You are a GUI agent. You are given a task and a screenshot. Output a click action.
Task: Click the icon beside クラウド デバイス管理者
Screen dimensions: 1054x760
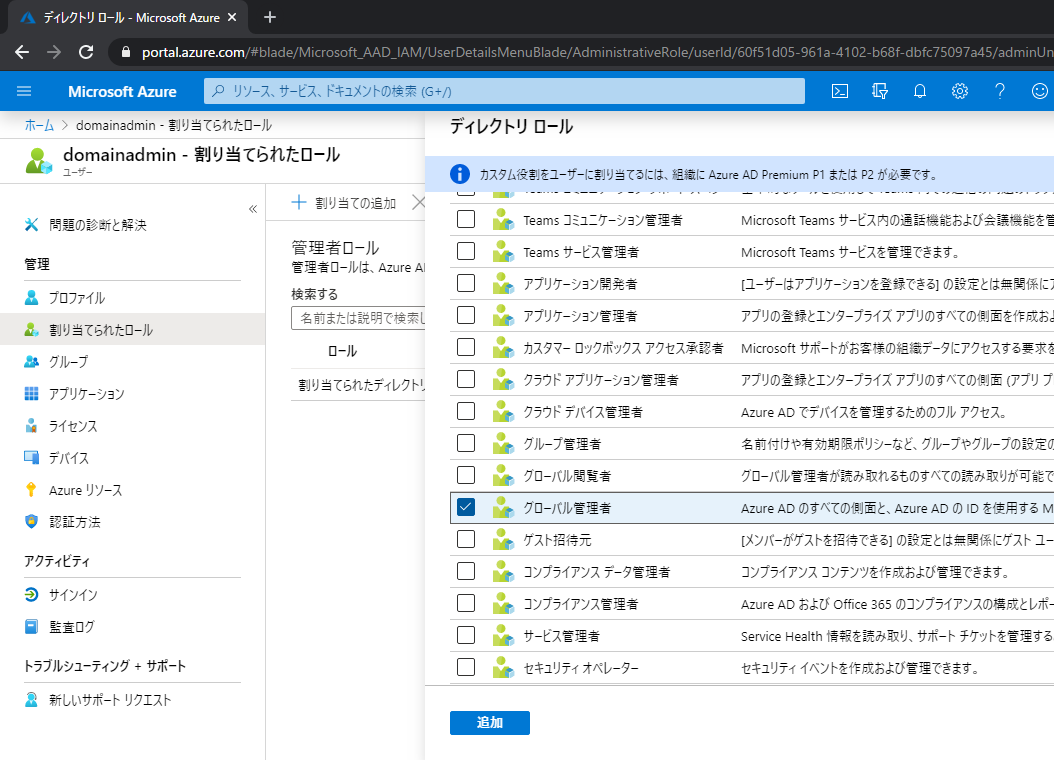(x=503, y=411)
